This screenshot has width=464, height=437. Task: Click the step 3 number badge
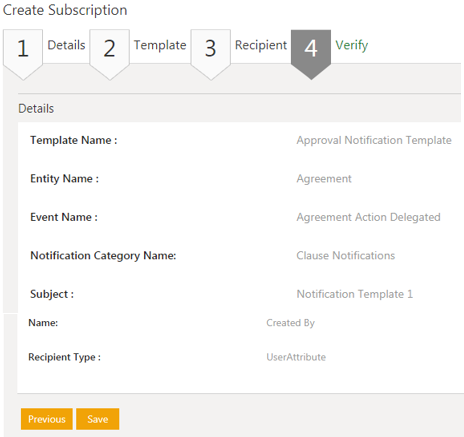(x=211, y=53)
